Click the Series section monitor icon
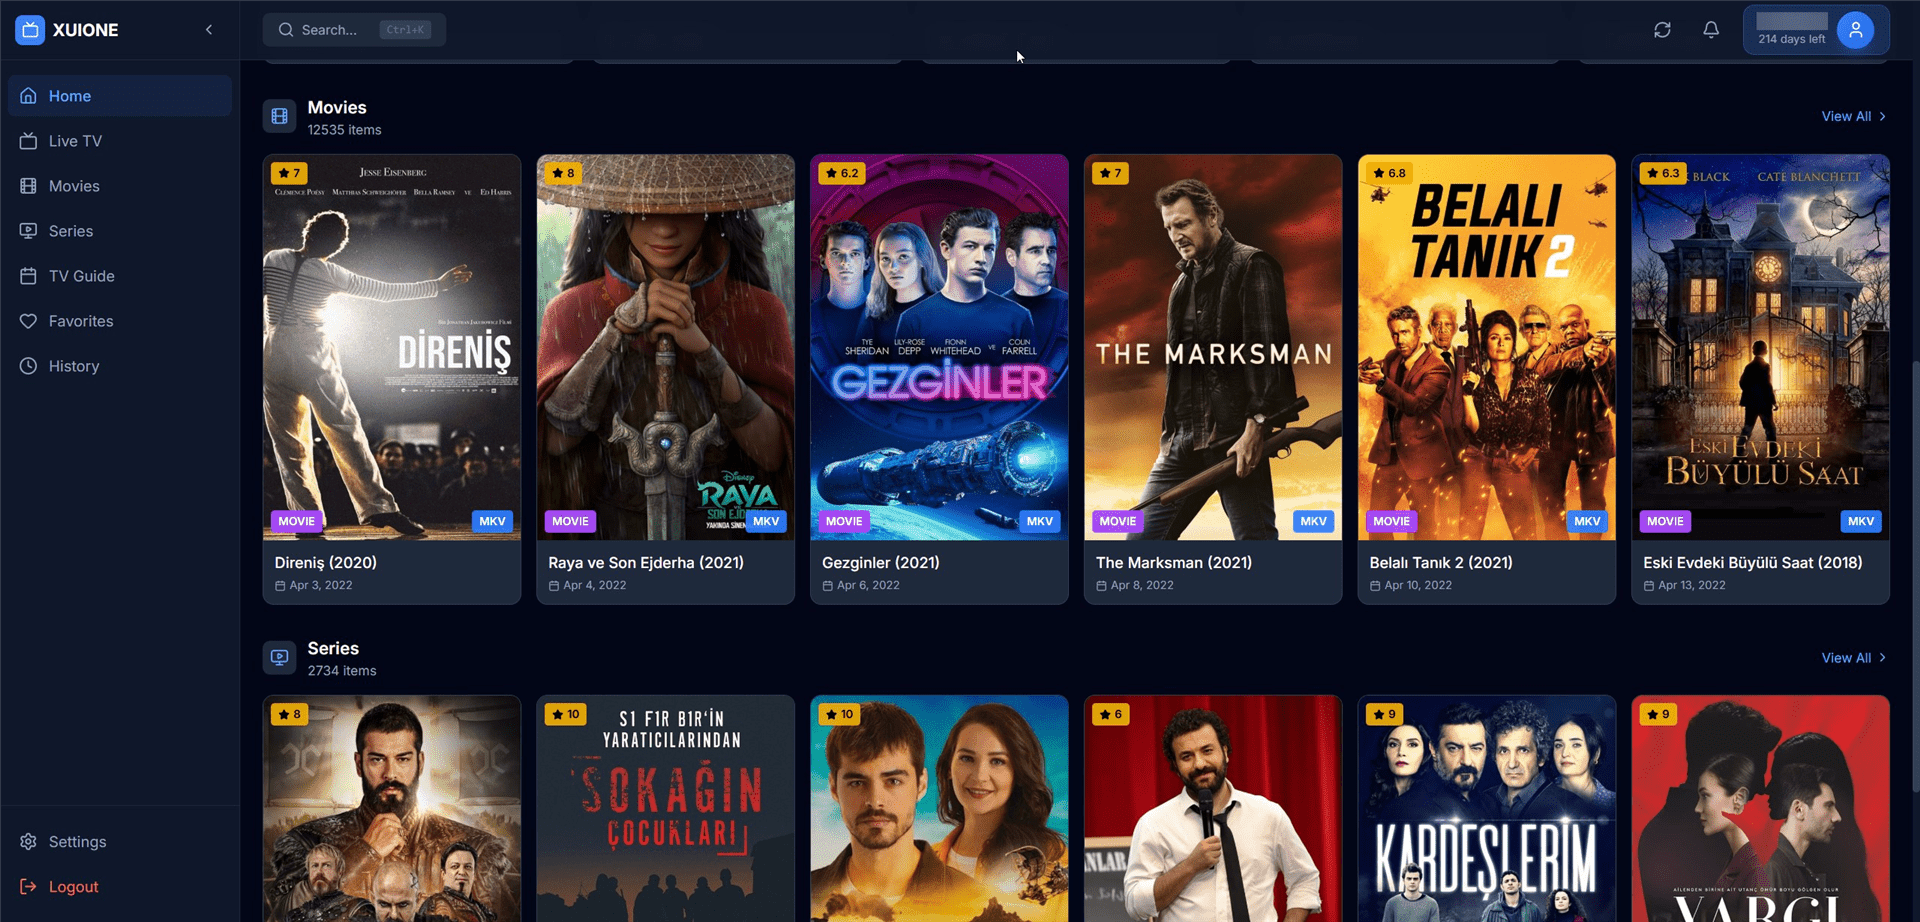This screenshot has width=1920, height=922. pos(280,658)
